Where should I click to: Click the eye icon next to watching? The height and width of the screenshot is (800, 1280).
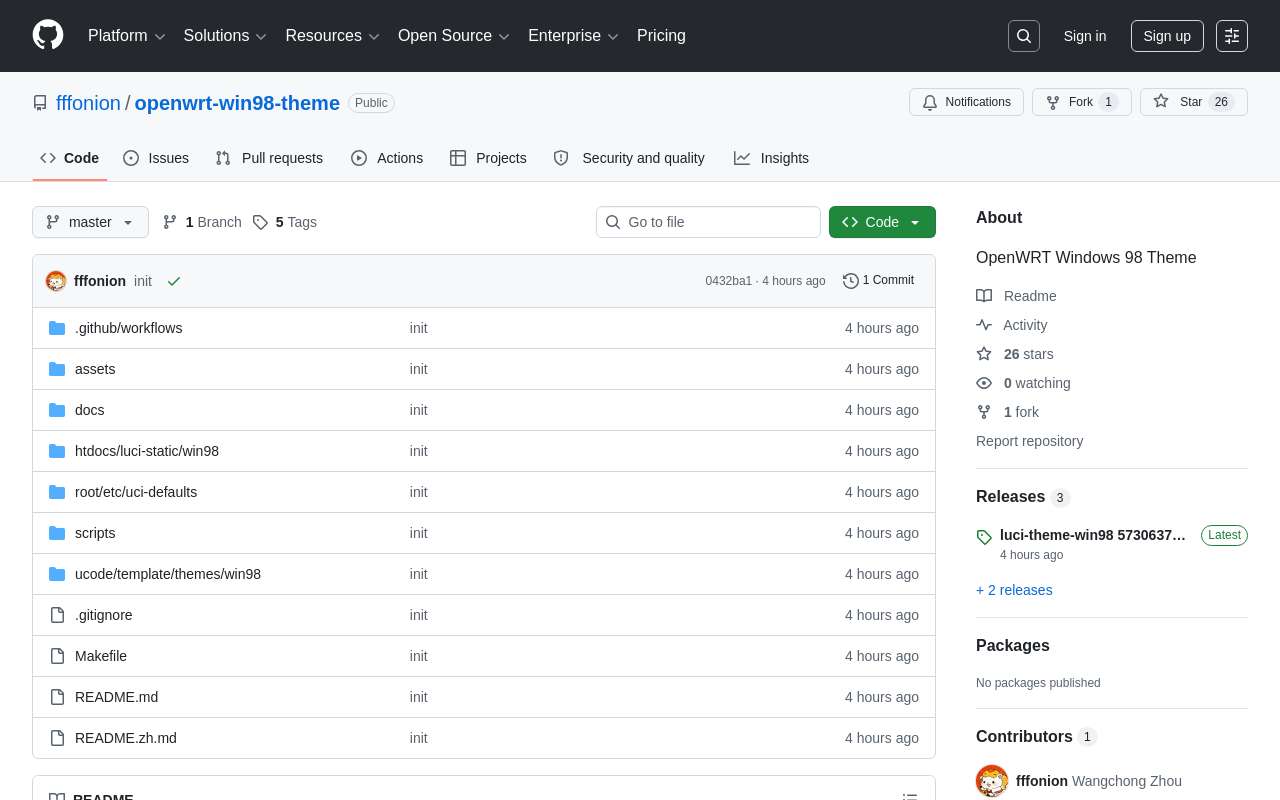pos(984,383)
